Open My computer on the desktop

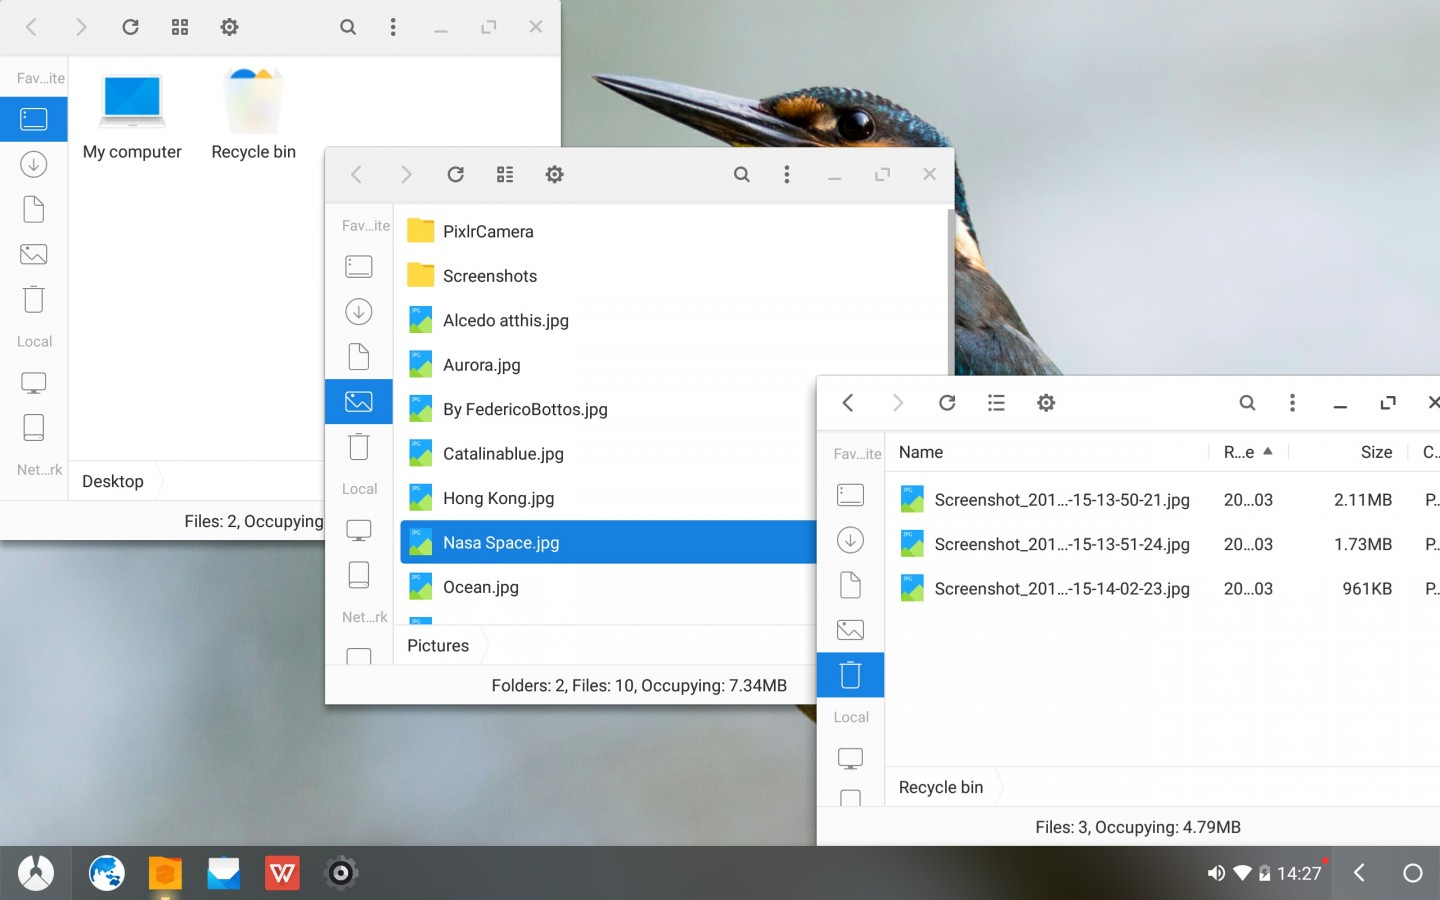pos(132,110)
